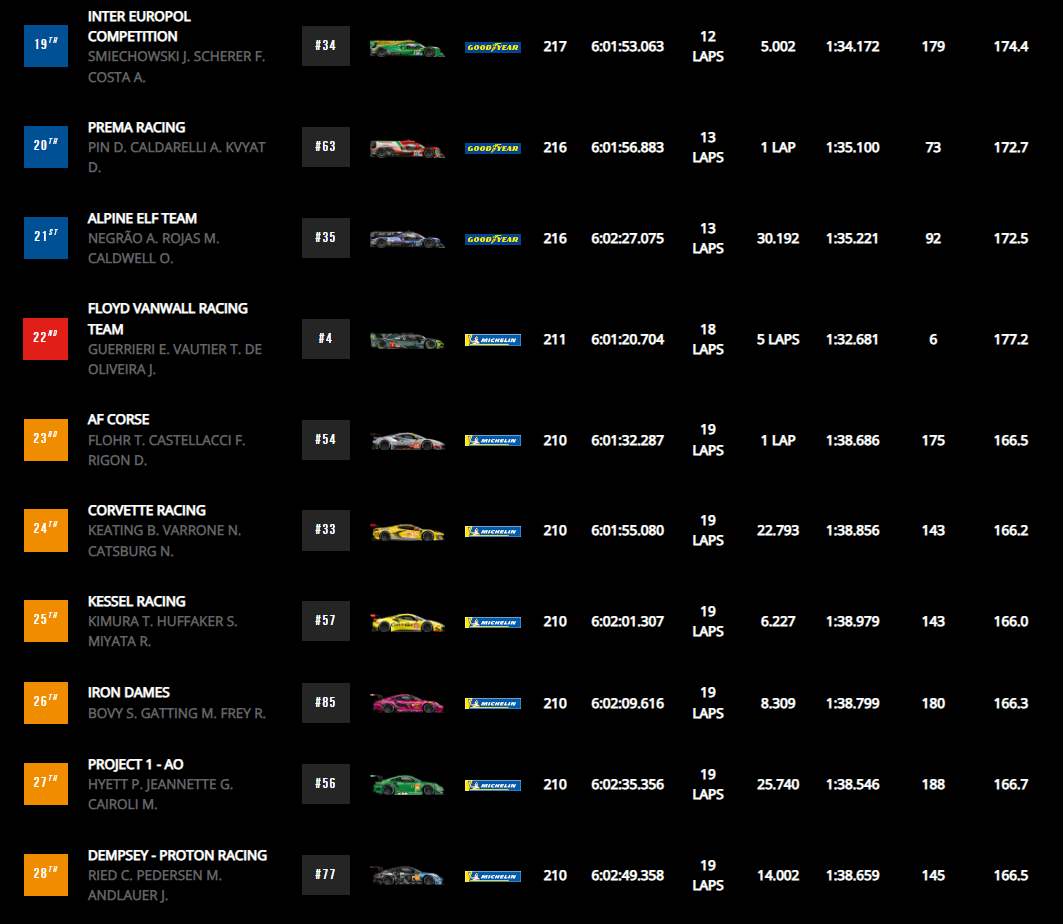1063x924 pixels.
Task: Click the yellow #57 Kessel Racing car icon
Action: click(407, 622)
